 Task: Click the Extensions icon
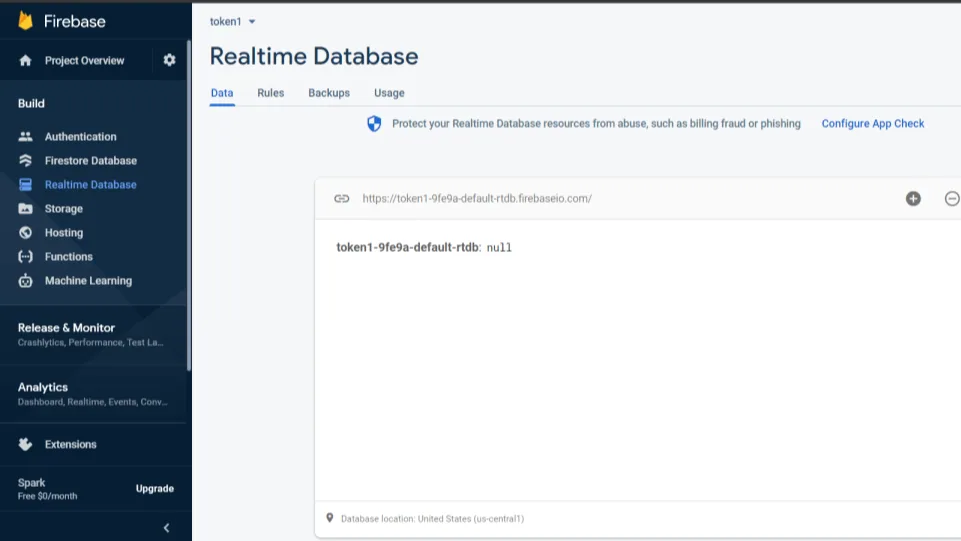25,444
